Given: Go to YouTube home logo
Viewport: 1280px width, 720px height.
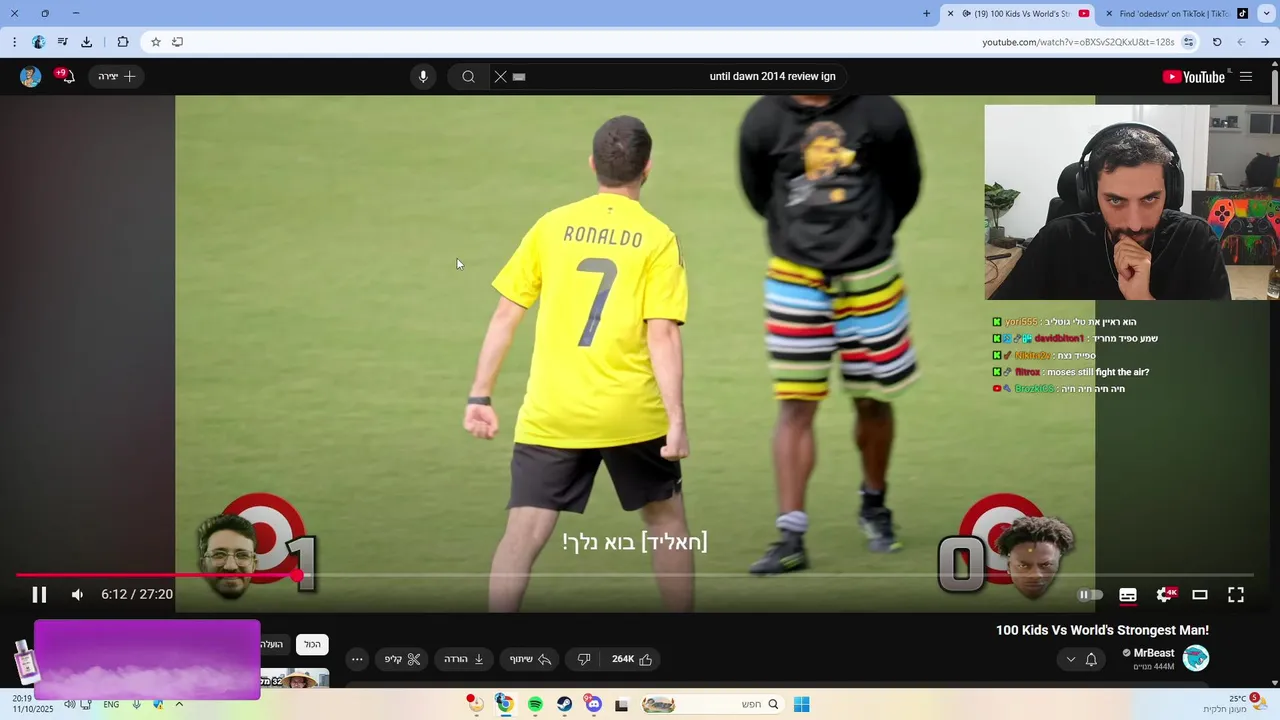Looking at the screenshot, I should [x=1193, y=77].
